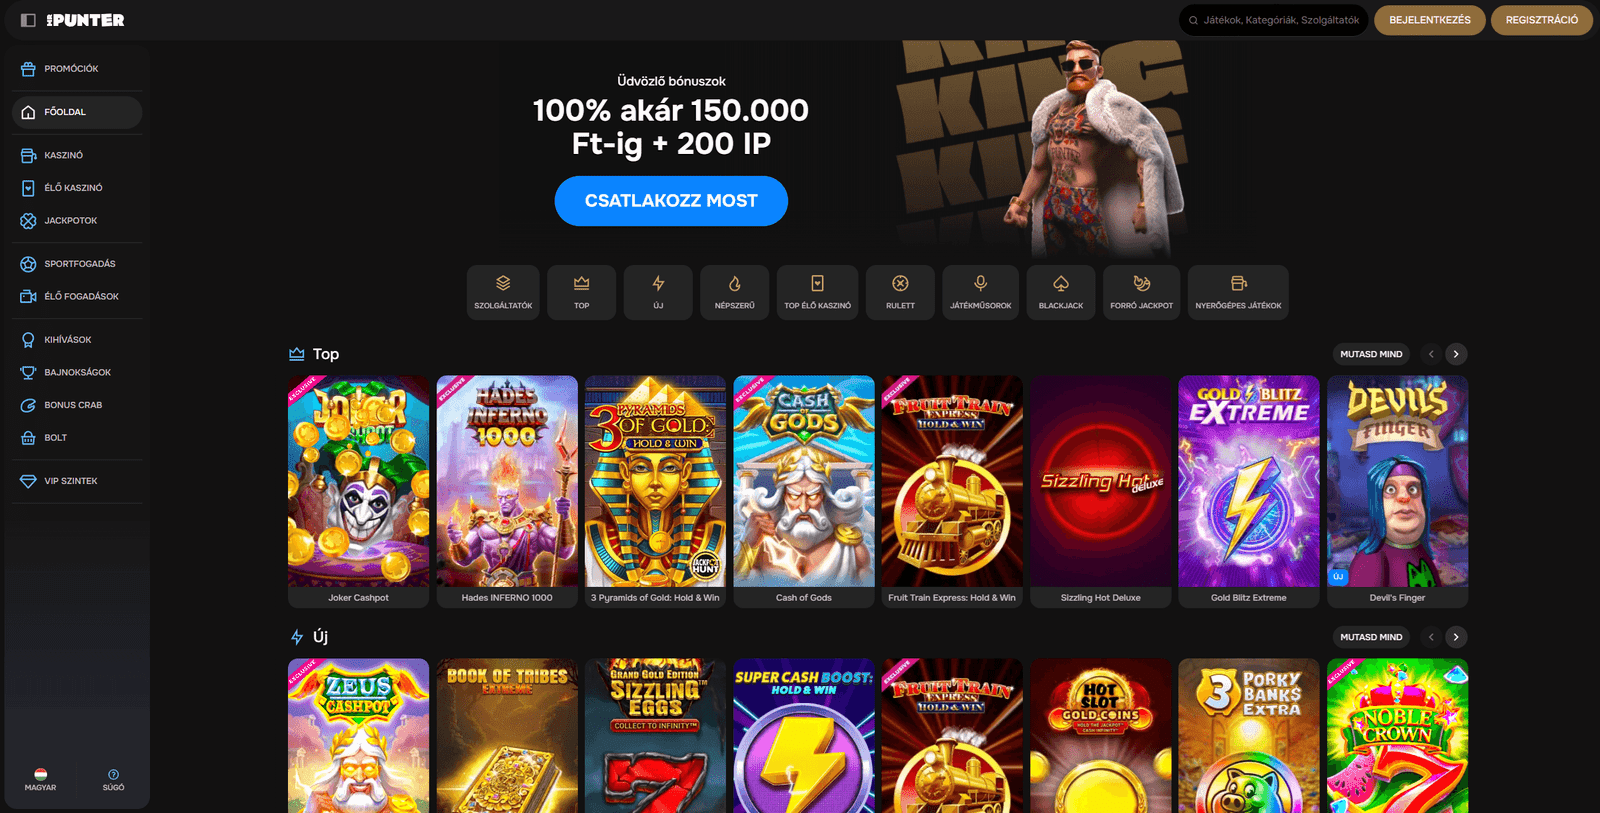Click the Csatlakozz most button
The height and width of the screenshot is (813, 1600).
671,201
